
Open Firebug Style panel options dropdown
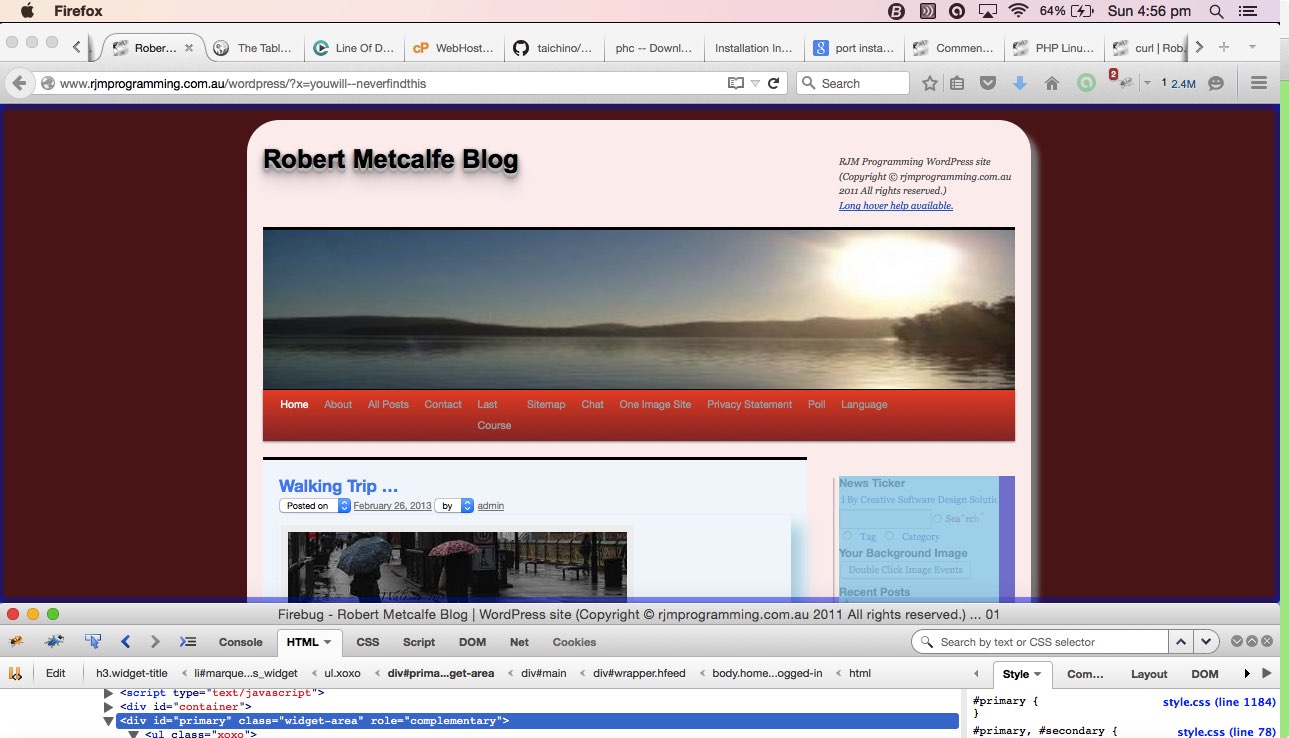(x=1038, y=674)
